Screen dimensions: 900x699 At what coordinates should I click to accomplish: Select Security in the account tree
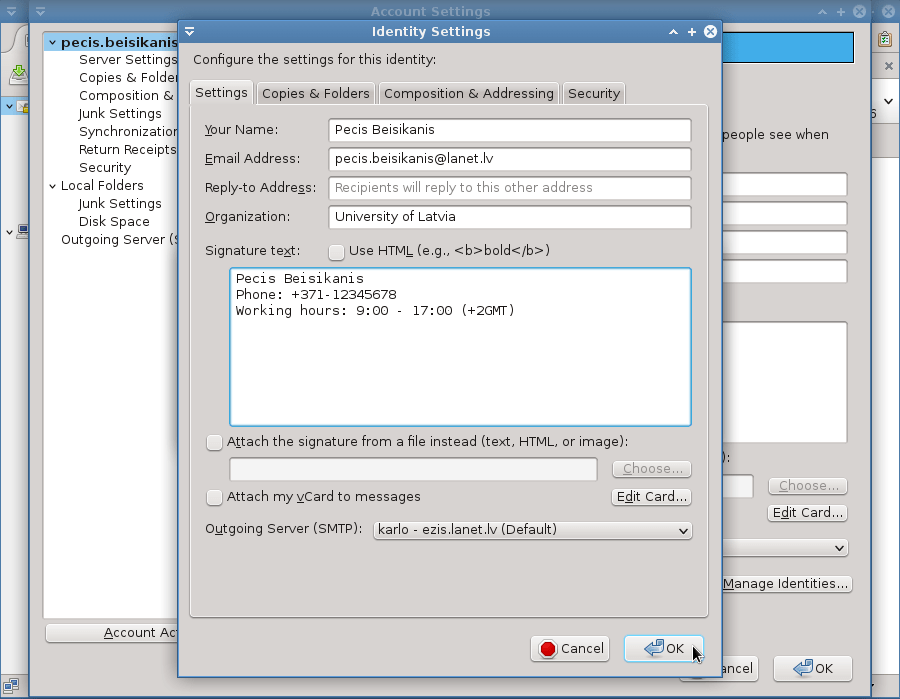point(105,168)
